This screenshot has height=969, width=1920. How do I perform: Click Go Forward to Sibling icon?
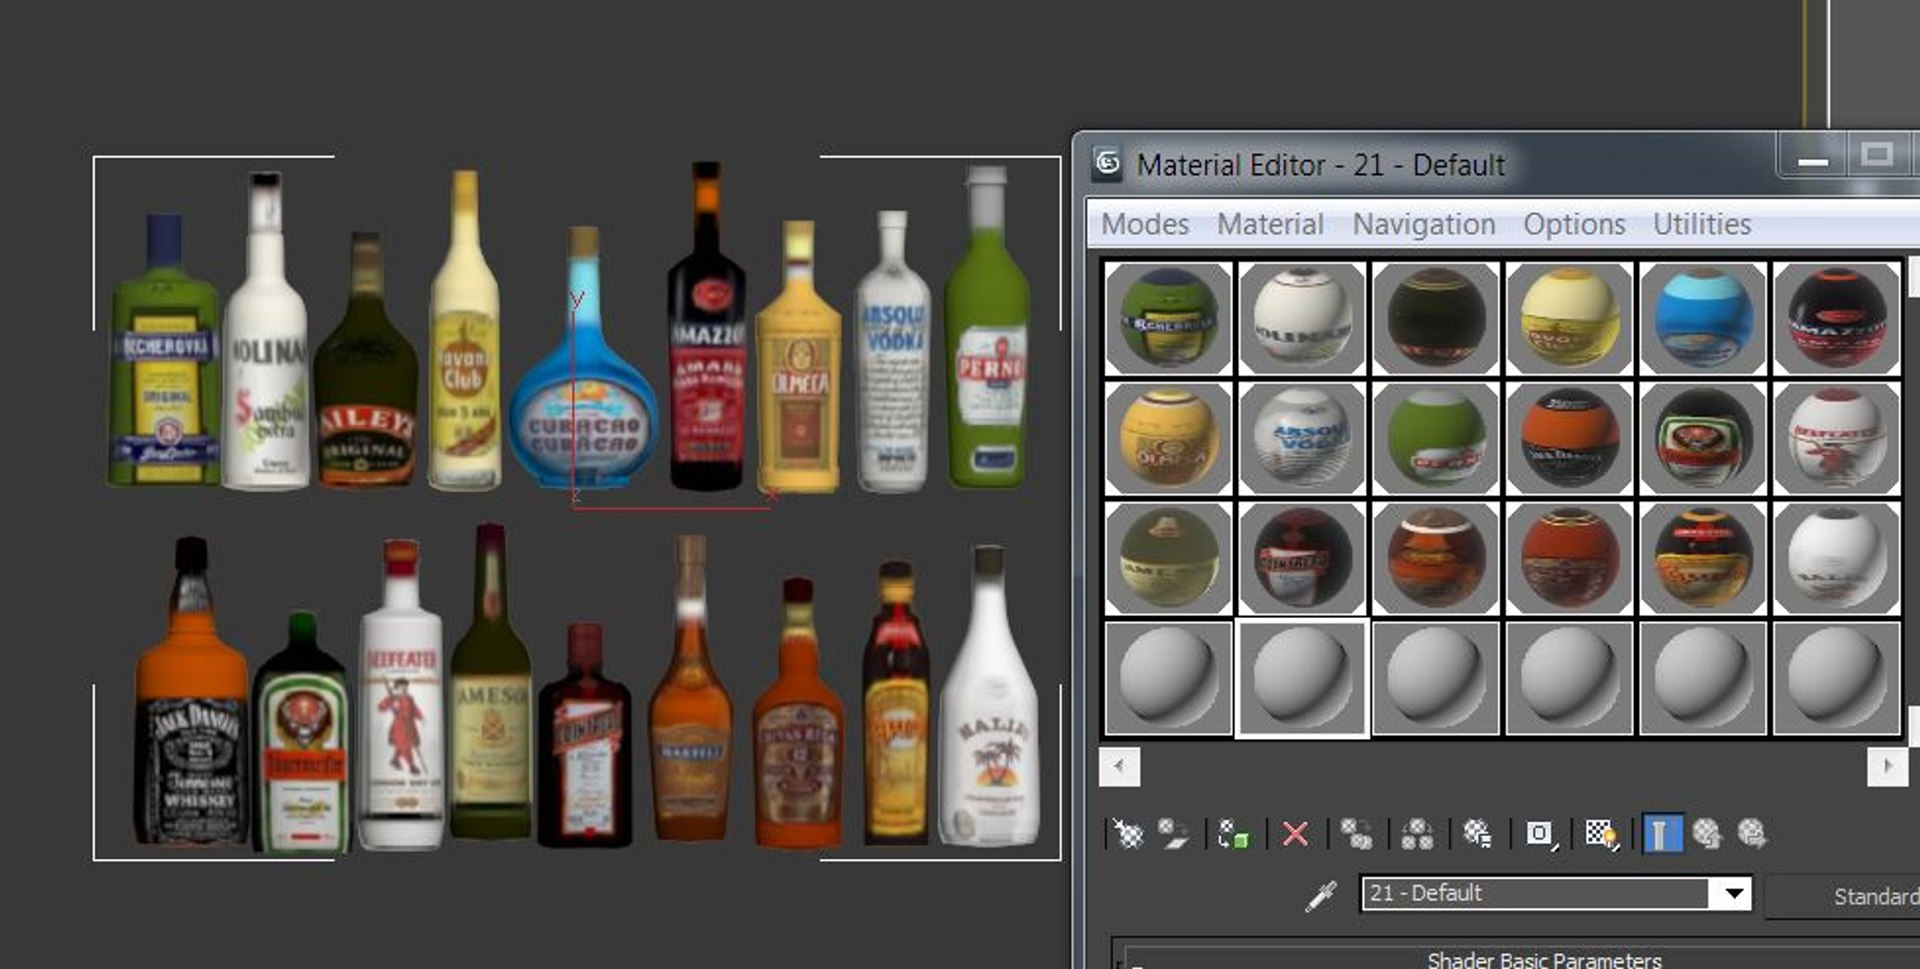[1752, 833]
